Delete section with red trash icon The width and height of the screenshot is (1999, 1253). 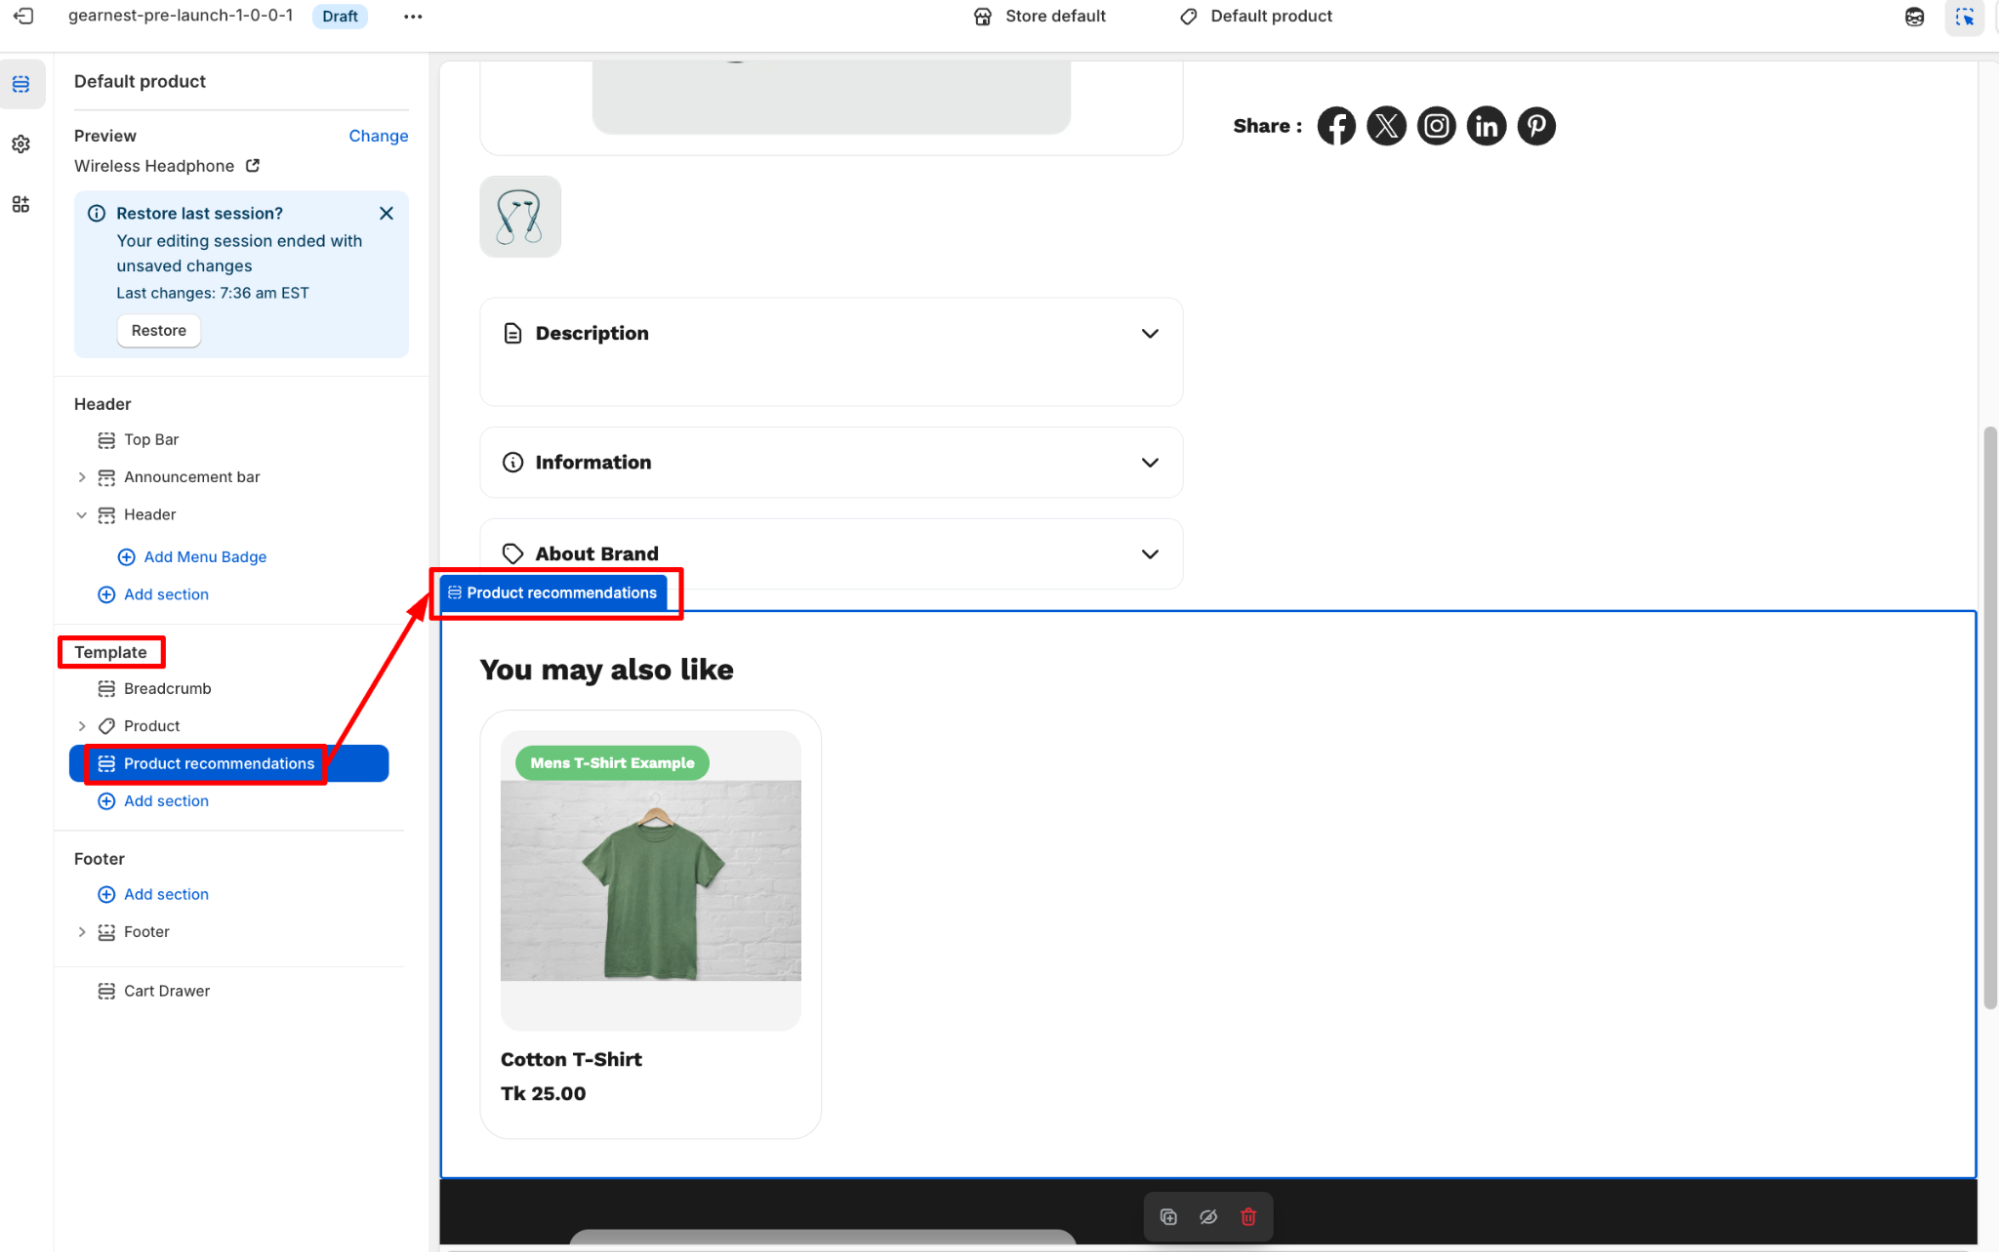pyautogui.click(x=1248, y=1216)
